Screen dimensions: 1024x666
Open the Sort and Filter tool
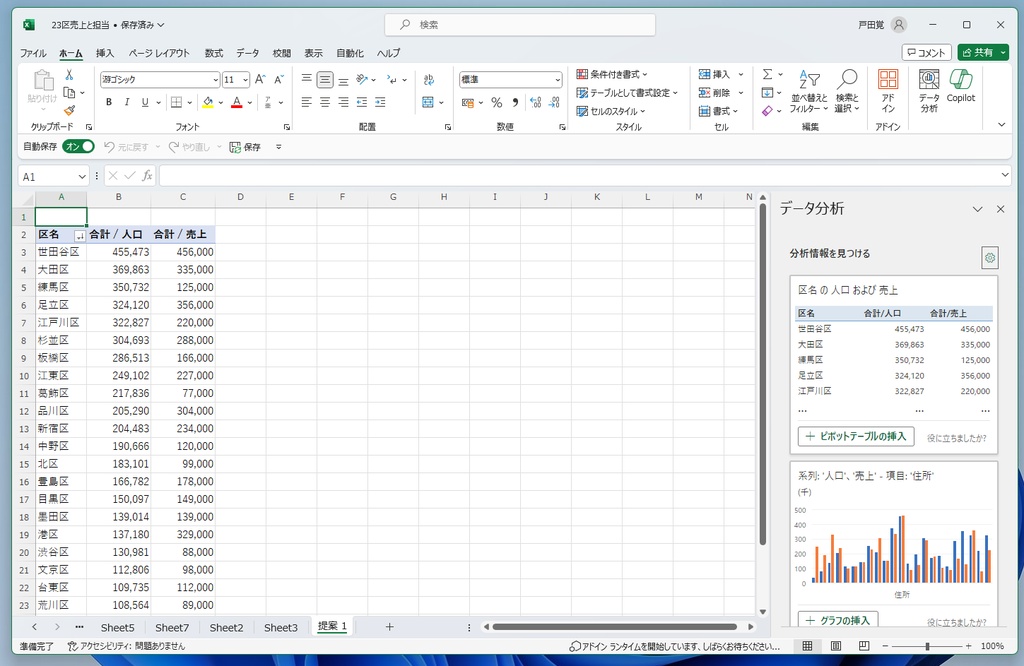click(809, 91)
